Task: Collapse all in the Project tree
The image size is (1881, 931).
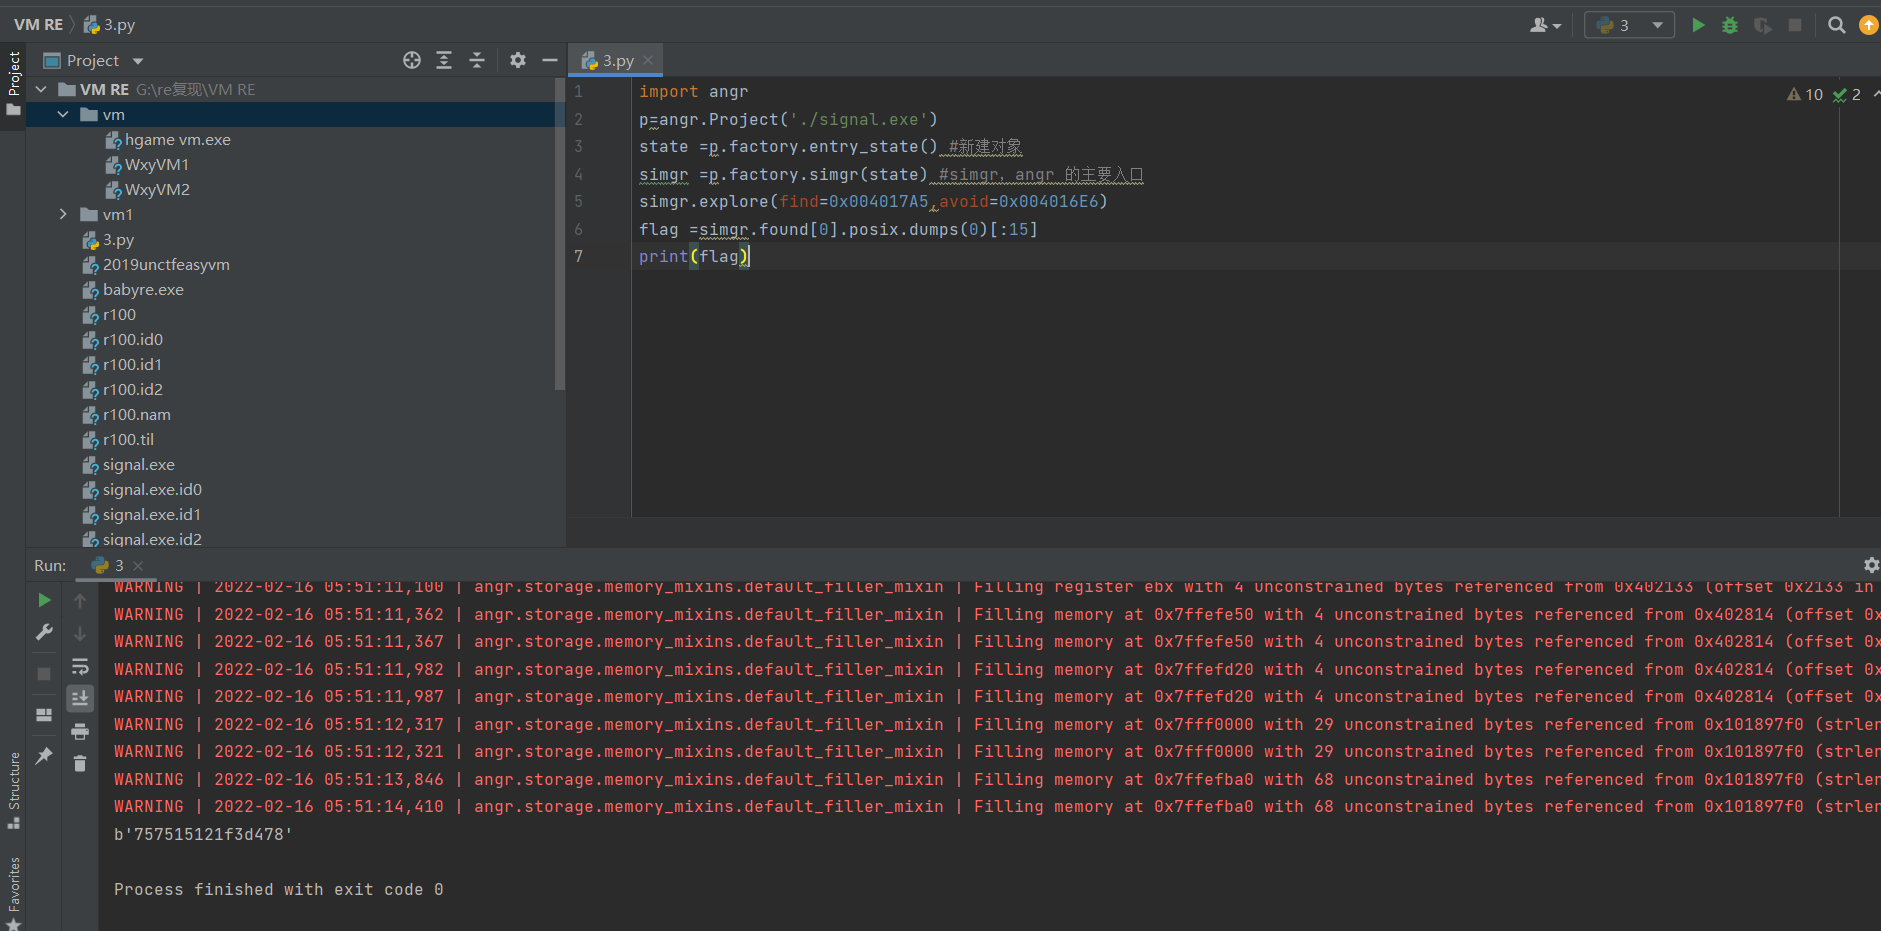Action: point(477,60)
